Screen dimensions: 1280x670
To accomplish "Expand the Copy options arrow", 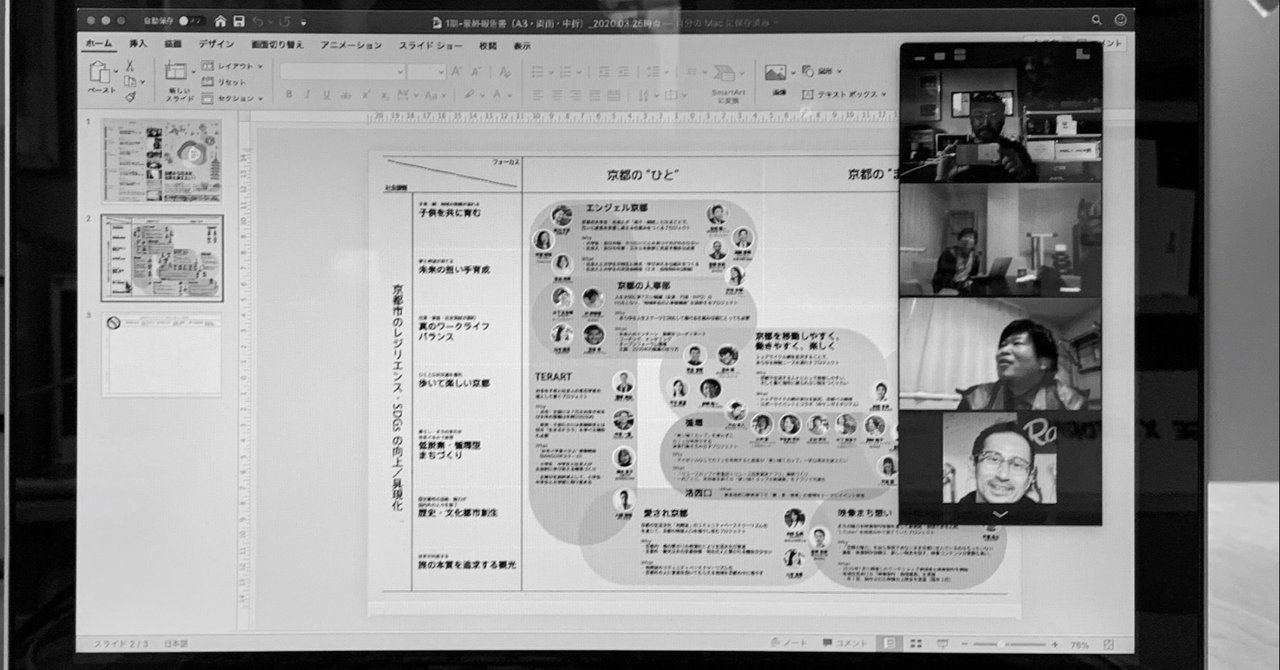I will (x=142, y=82).
